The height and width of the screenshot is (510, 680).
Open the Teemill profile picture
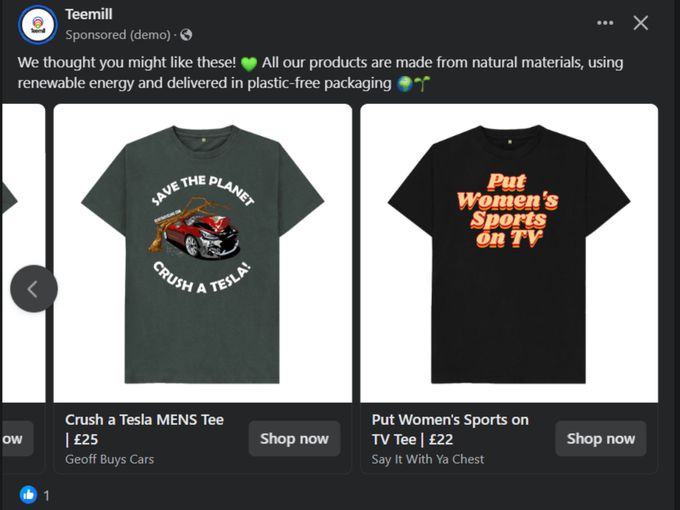[x=38, y=24]
